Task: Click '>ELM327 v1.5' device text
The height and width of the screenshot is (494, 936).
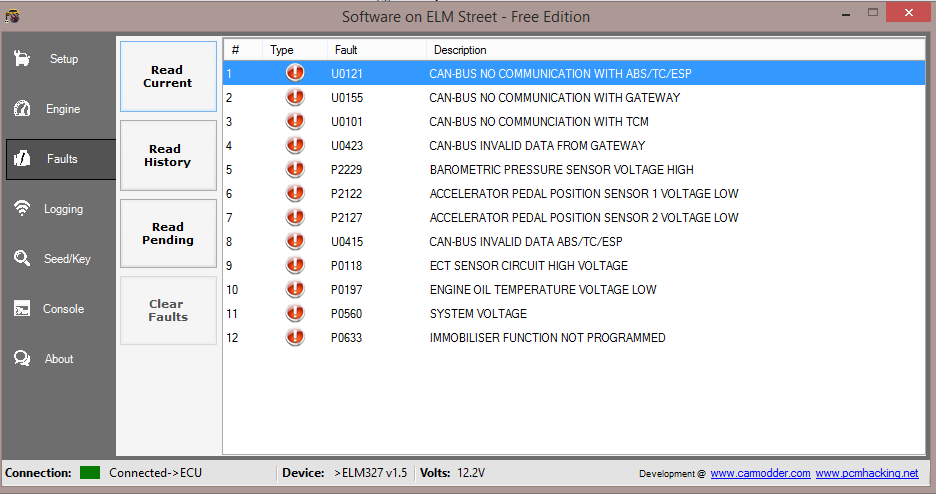Action: coord(370,473)
